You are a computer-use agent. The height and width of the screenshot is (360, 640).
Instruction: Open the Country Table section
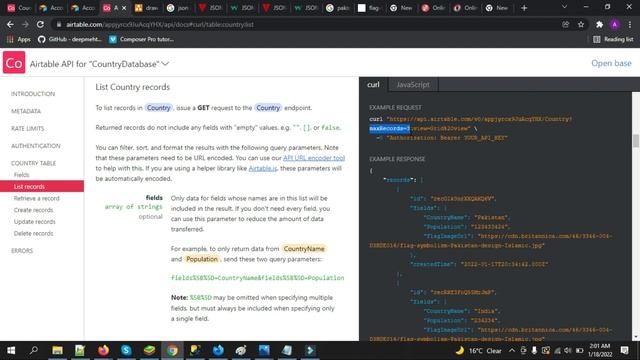pos(33,163)
